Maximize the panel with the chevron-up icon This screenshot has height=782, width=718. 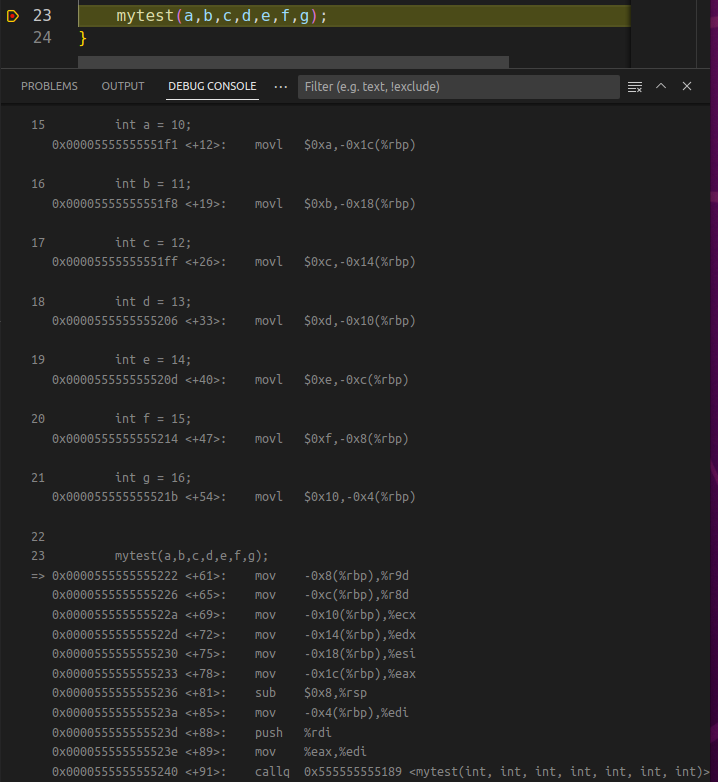(x=661, y=86)
